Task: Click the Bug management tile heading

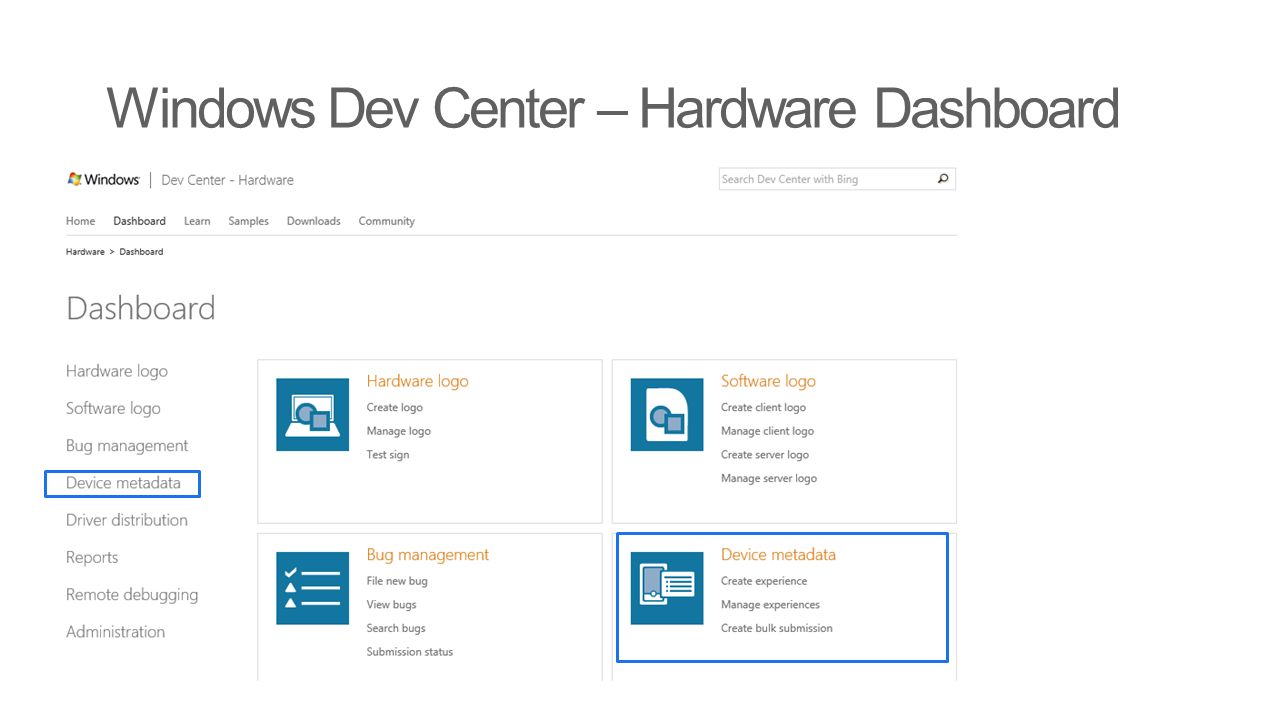Action: coord(428,555)
